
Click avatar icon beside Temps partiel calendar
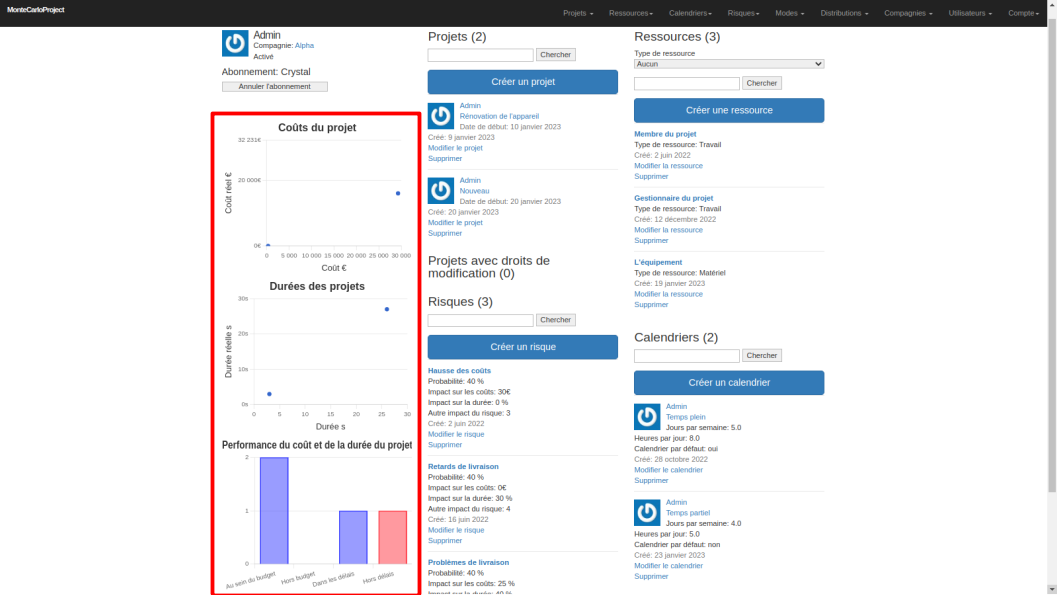[x=647, y=513]
